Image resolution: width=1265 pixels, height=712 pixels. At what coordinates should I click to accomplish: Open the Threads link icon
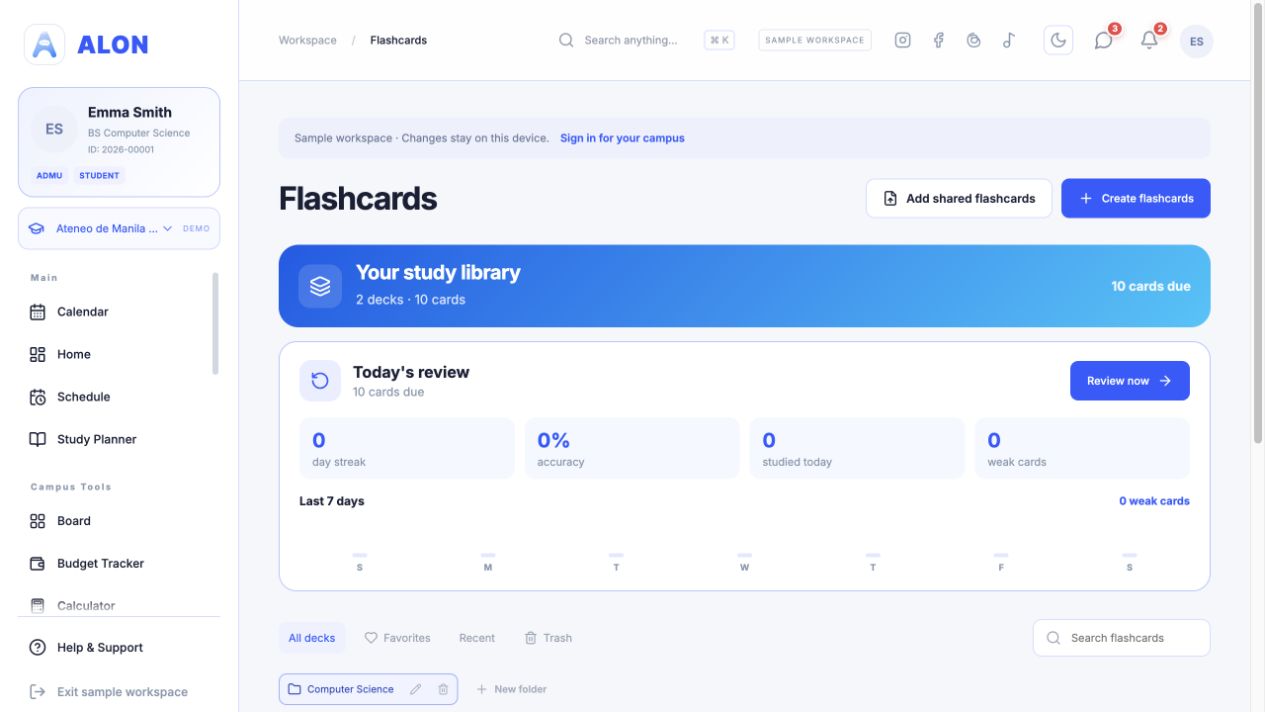(974, 40)
